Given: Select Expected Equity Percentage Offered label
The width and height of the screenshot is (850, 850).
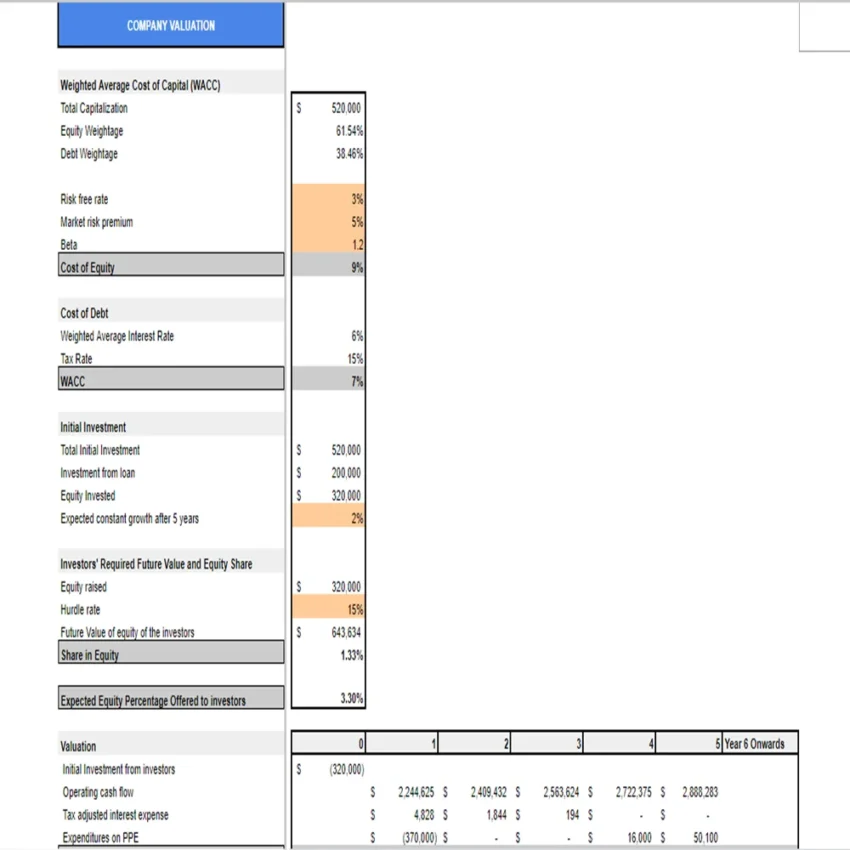Looking at the screenshot, I should tap(171, 697).
